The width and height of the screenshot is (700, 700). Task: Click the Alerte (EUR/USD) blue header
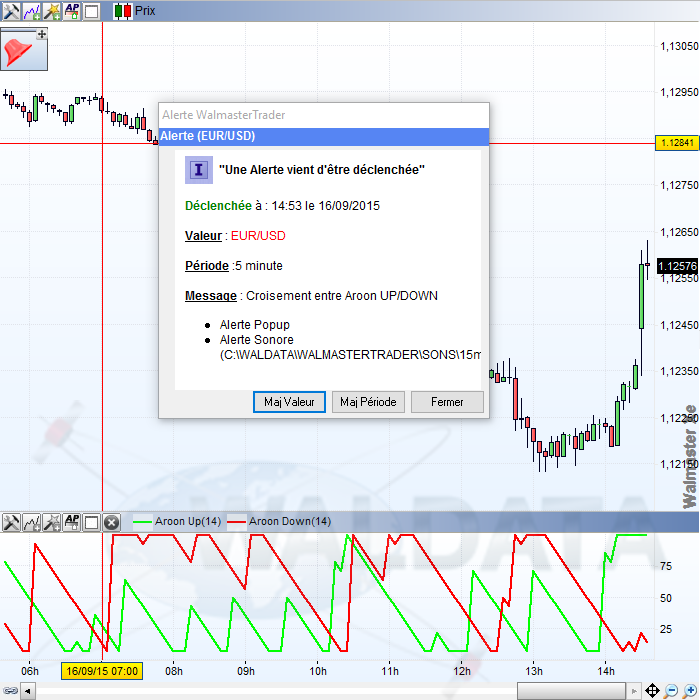click(x=324, y=136)
